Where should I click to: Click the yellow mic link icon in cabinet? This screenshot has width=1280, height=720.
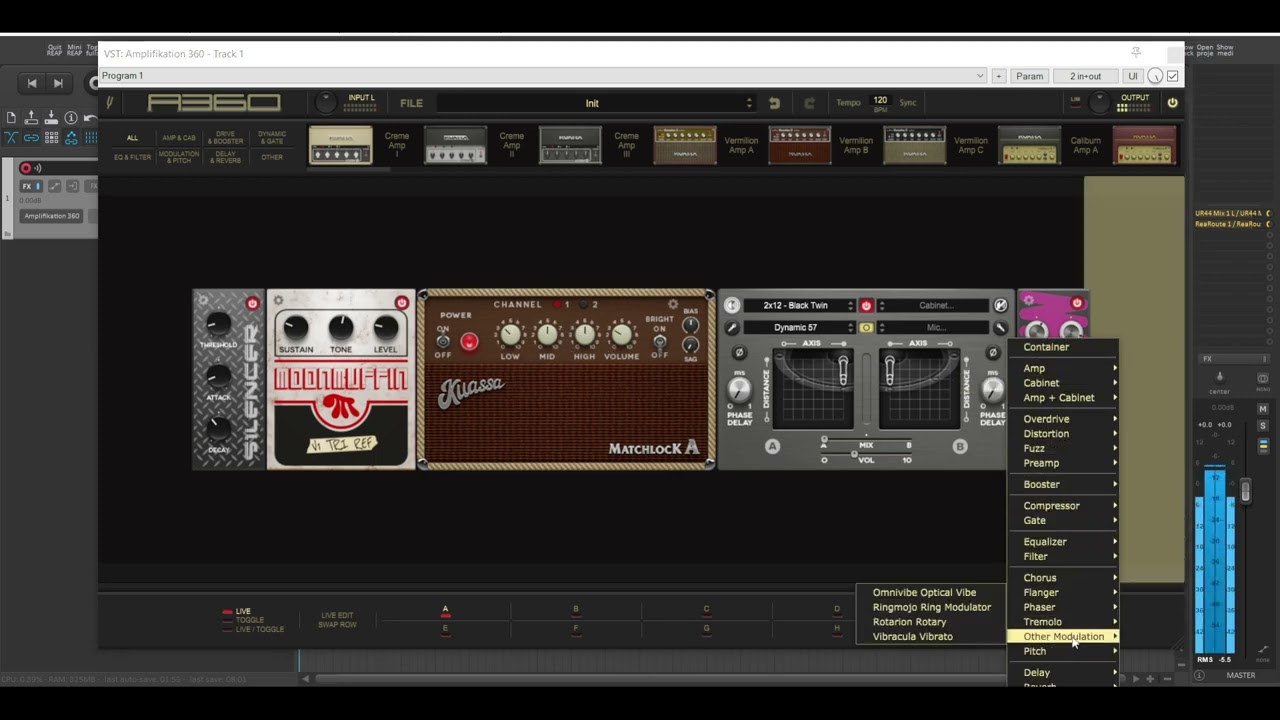click(866, 328)
